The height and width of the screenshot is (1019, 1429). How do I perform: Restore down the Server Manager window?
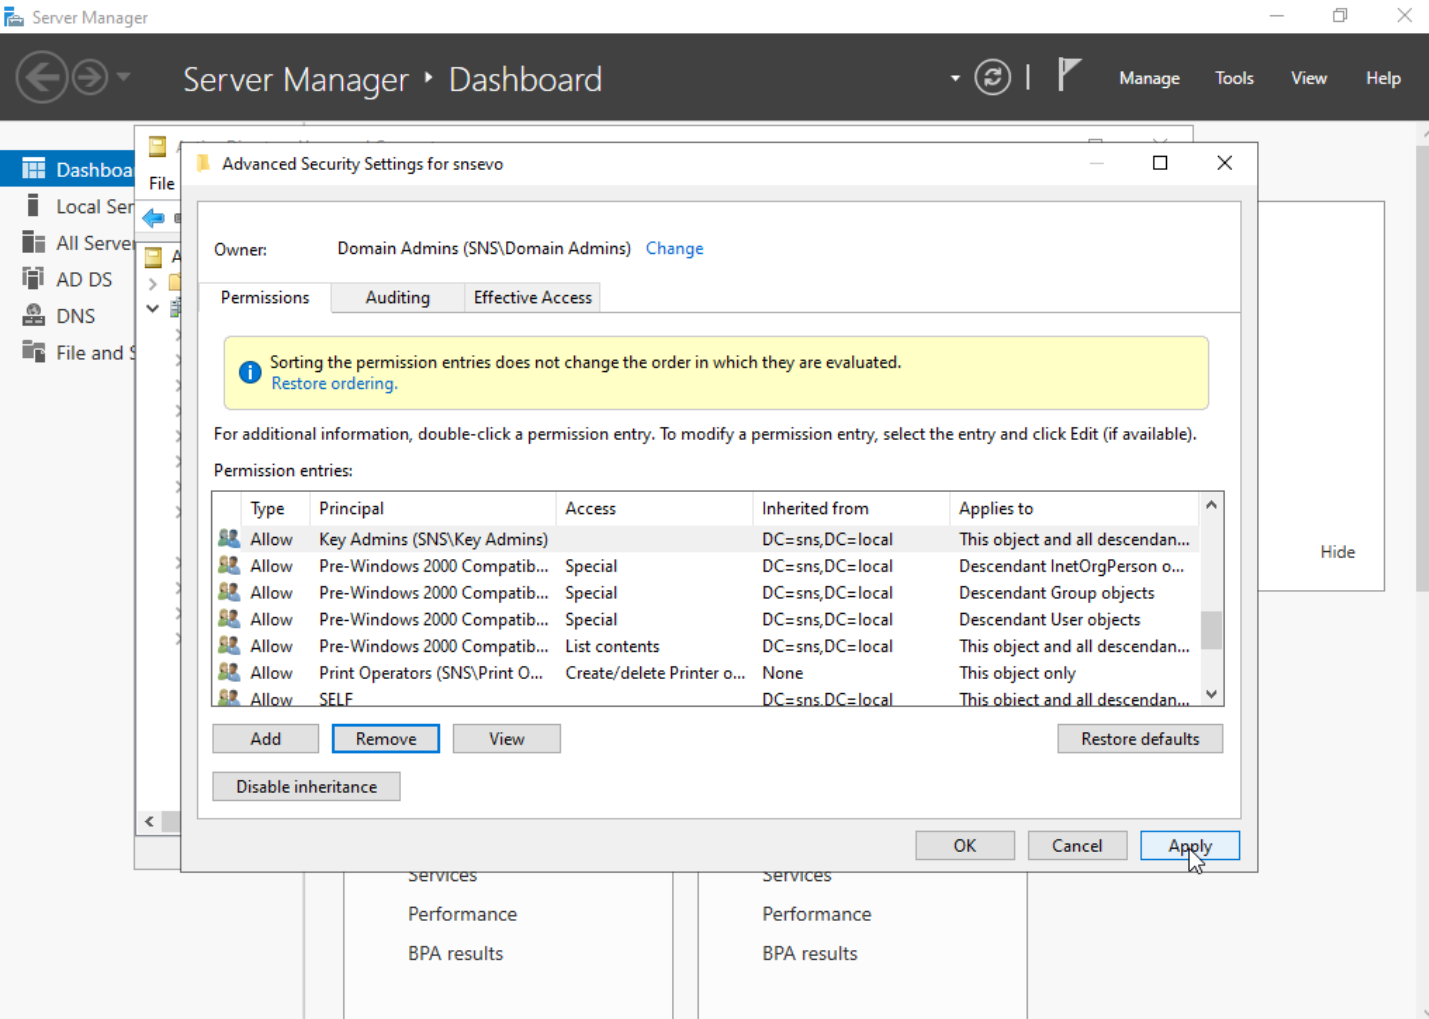point(1340,15)
